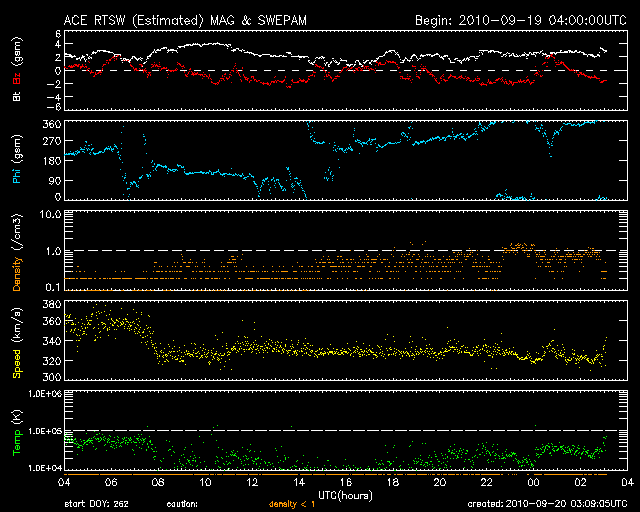Click the 320 tick on the Speed axis
The width and height of the screenshot is (640, 512).
pyautogui.click(x=52, y=361)
